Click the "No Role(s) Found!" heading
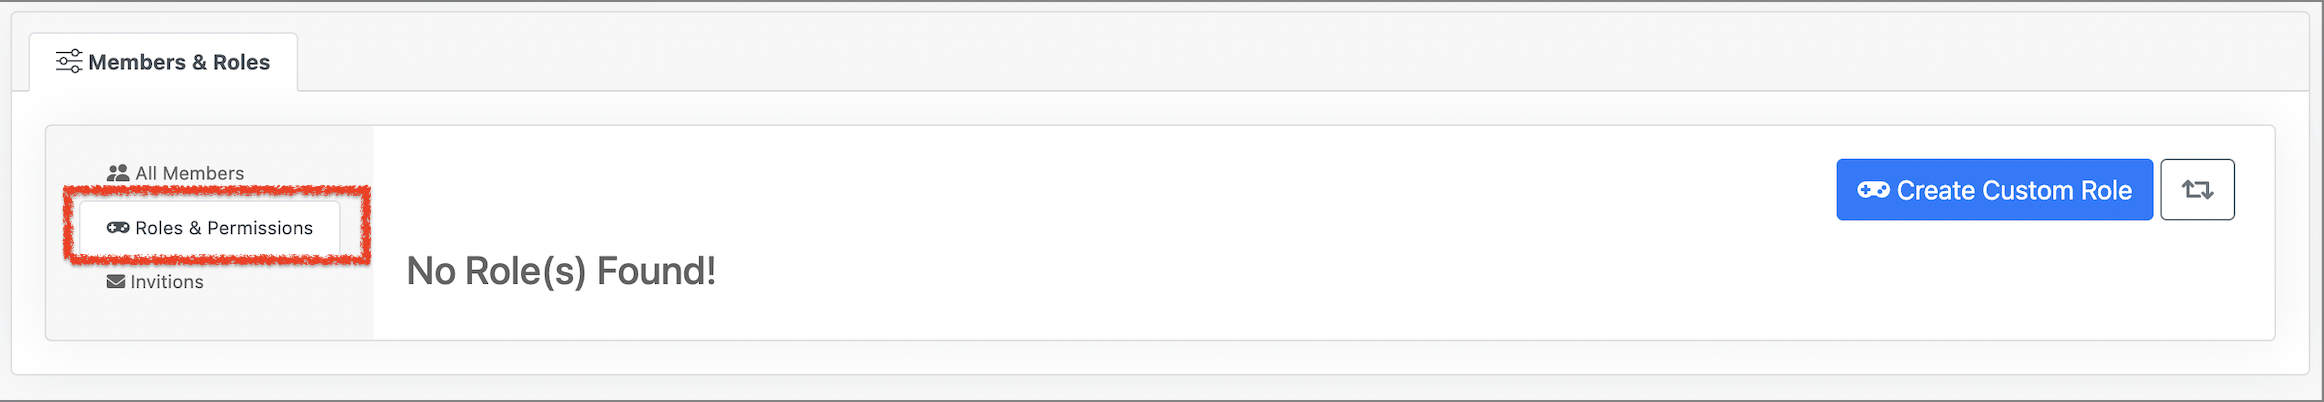Viewport: 2324px width, 402px height. 561,271
